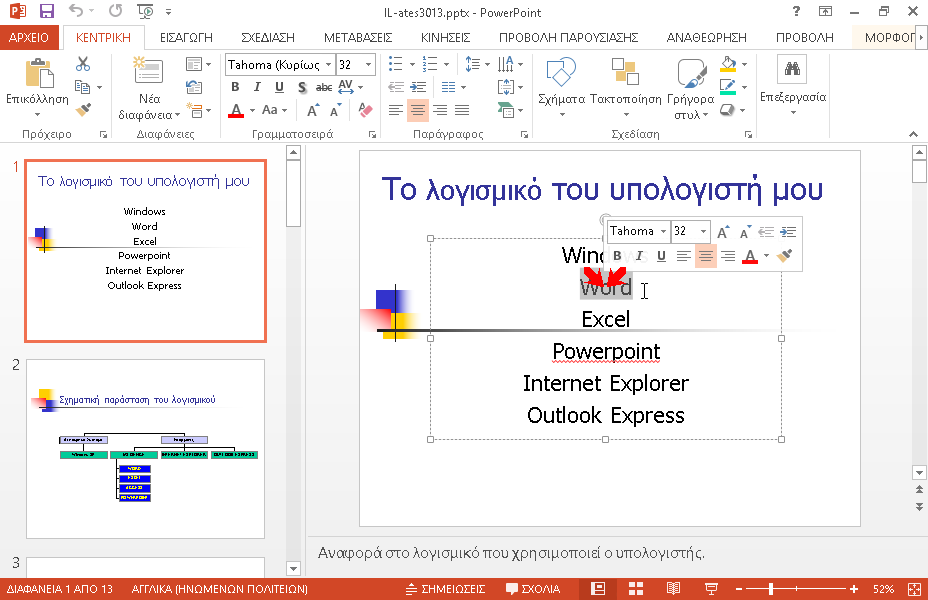This screenshot has width=928, height=600.
Task: Click the slide Reset icon
Action: click(194, 88)
